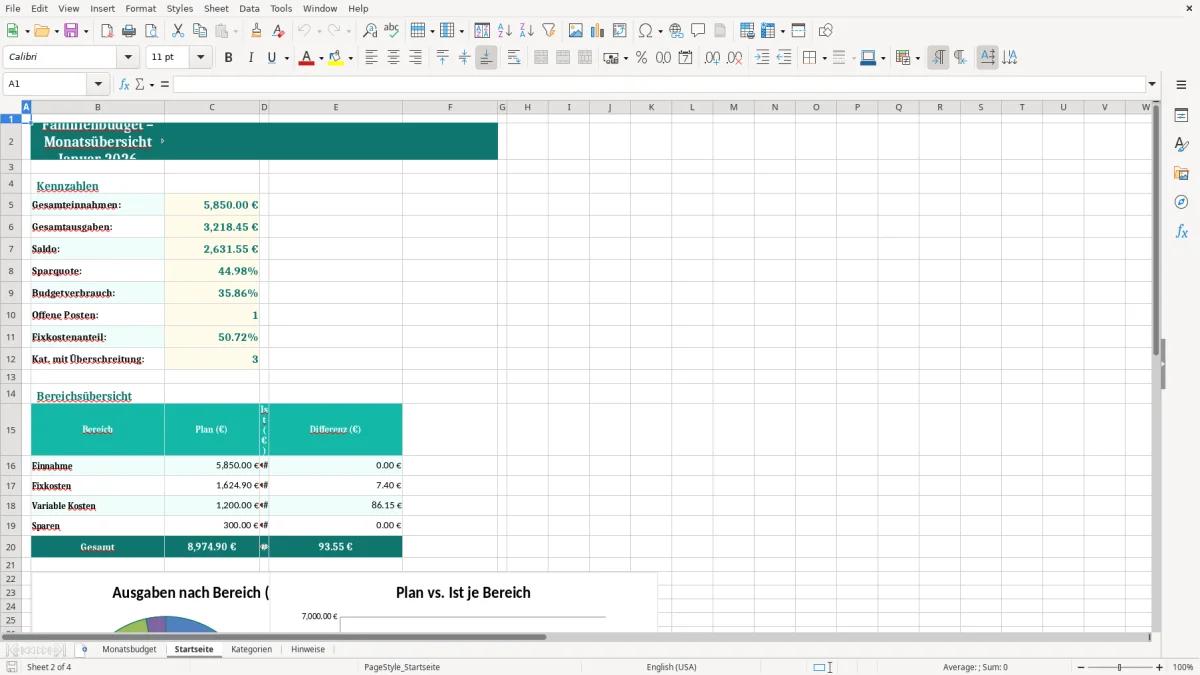Insert Image icon
This screenshot has width=1200, height=675.
[576, 31]
